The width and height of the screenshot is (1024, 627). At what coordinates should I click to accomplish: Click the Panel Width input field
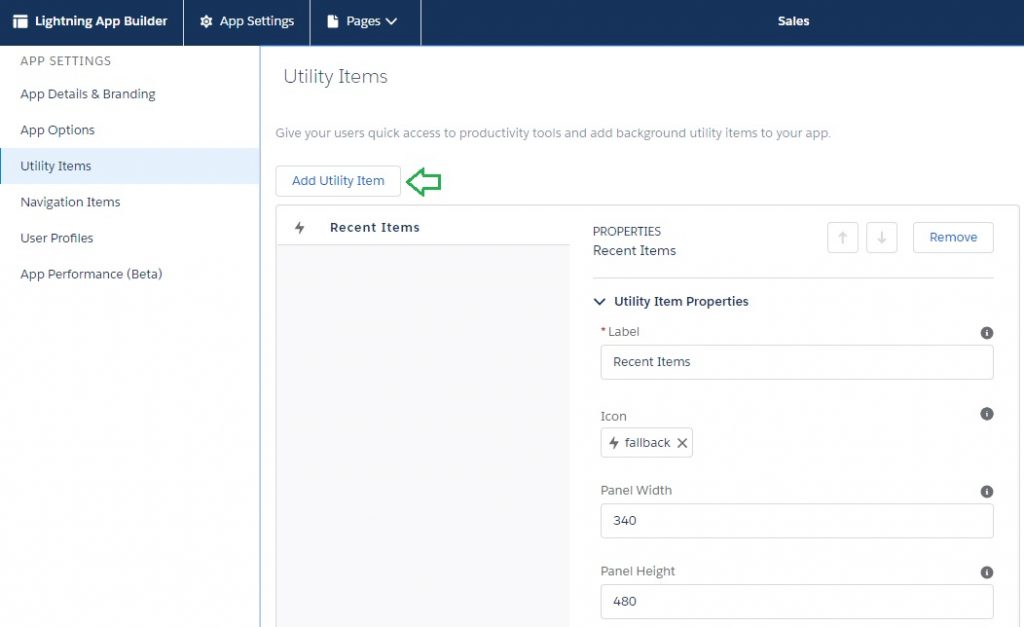796,521
